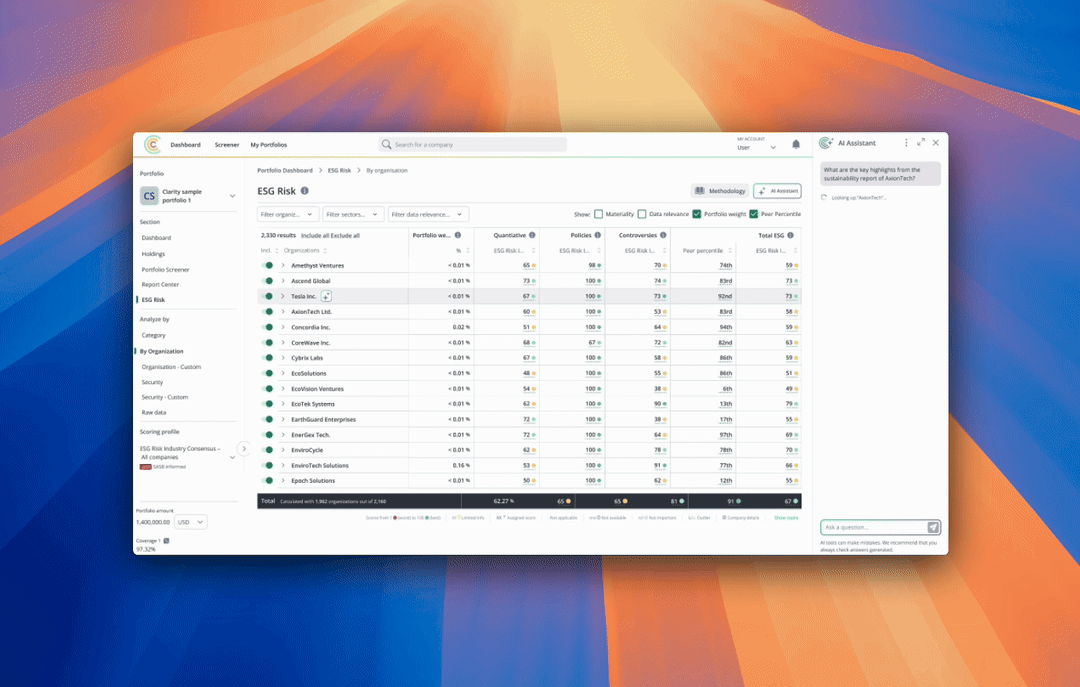Click the notification bell icon
Viewport: 1080px width, 687px height.
click(796, 145)
